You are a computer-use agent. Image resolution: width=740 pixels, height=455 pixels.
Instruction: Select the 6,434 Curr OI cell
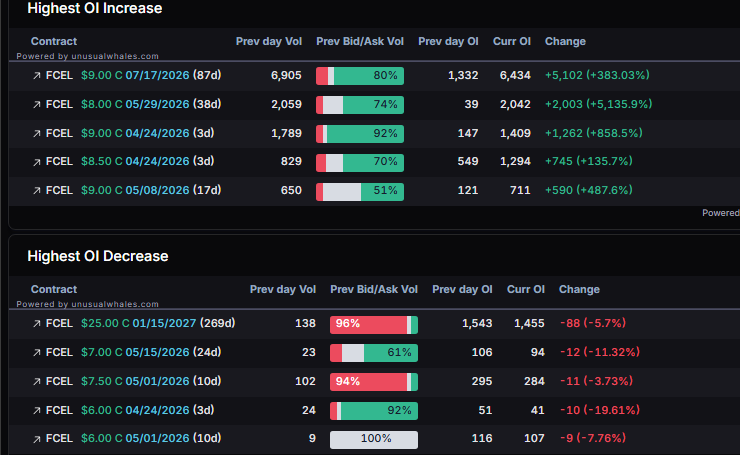pyautogui.click(x=515, y=76)
